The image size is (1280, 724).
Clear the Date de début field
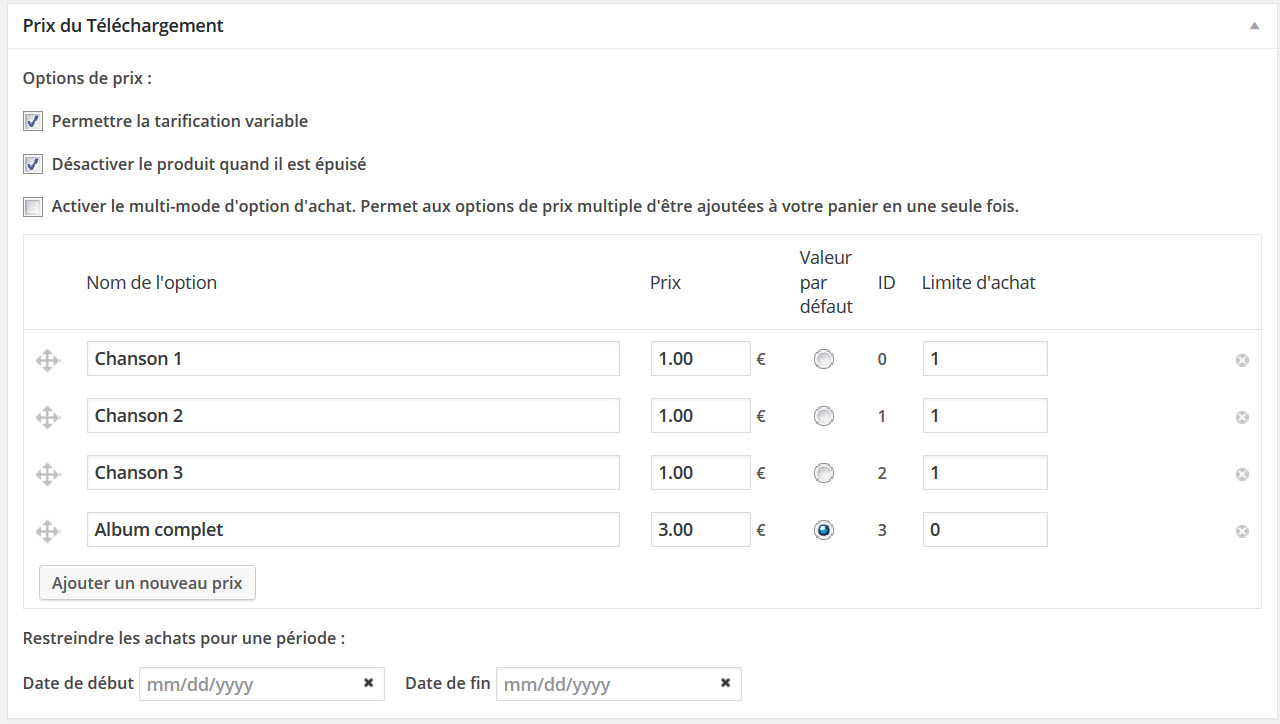coord(368,683)
